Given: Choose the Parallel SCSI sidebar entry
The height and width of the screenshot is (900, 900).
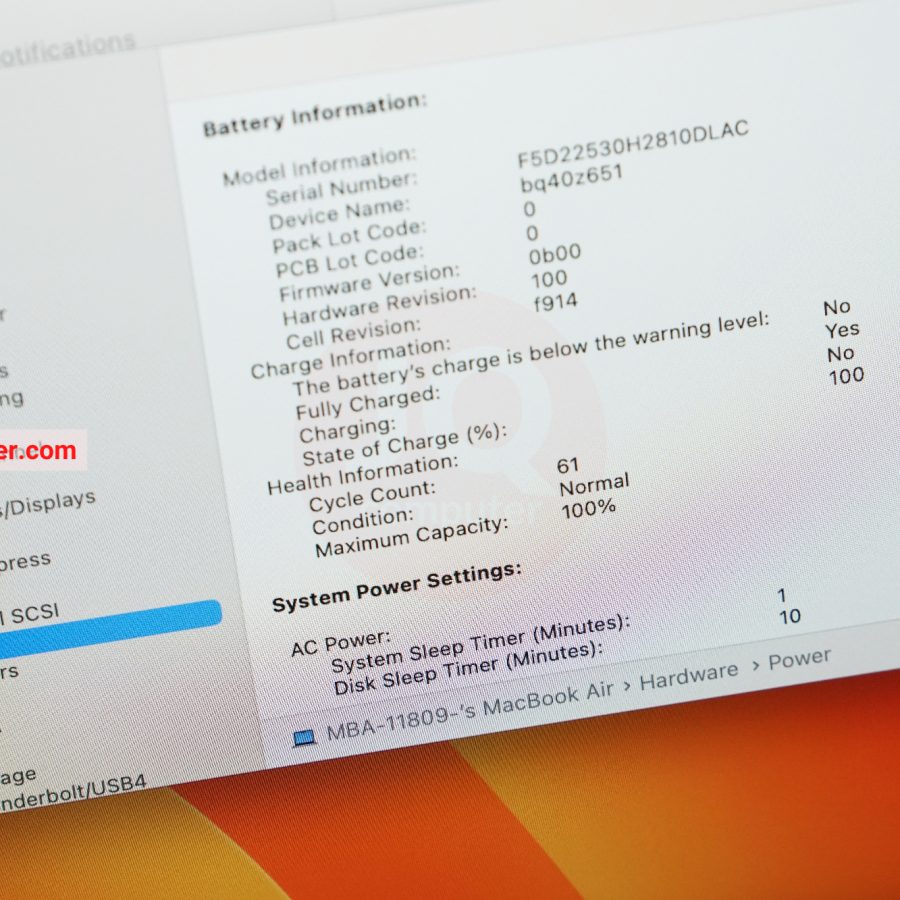Looking at the screenshot, I should point(30,615).
